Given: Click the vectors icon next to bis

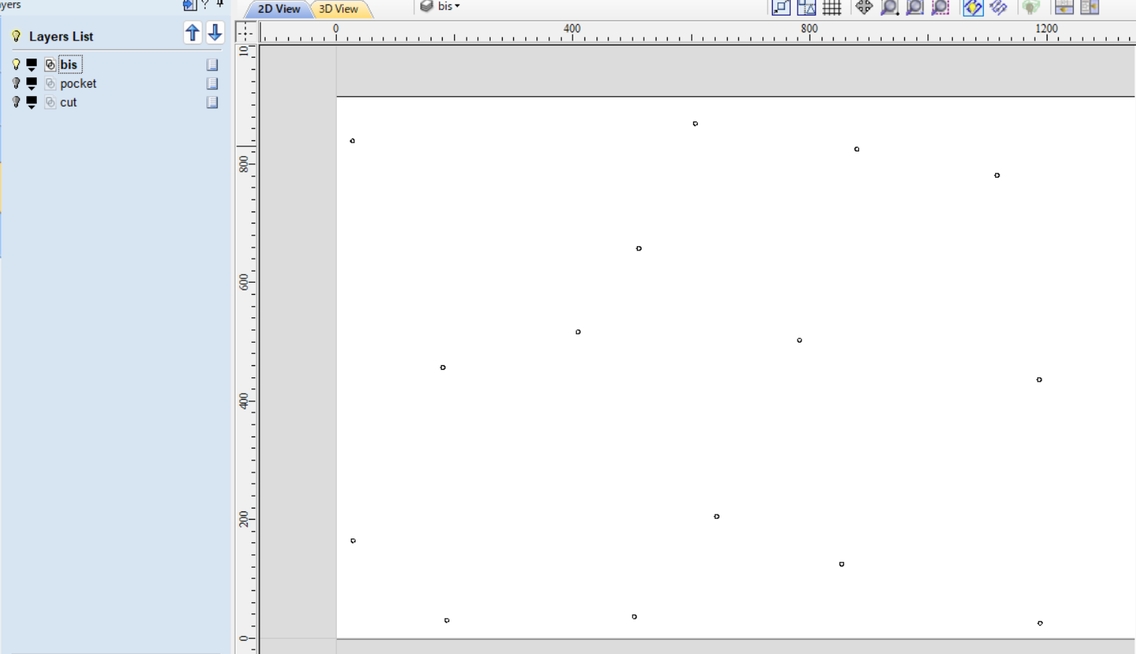Looking at the screenshot, I should tap(50, 64).
